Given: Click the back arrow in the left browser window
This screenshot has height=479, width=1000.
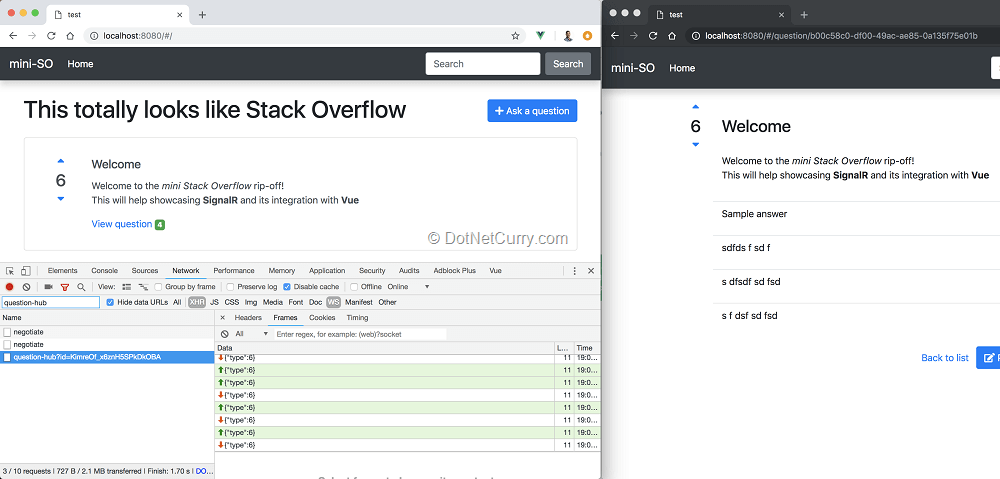Looking at the screenshot, I should pos(13,36).
